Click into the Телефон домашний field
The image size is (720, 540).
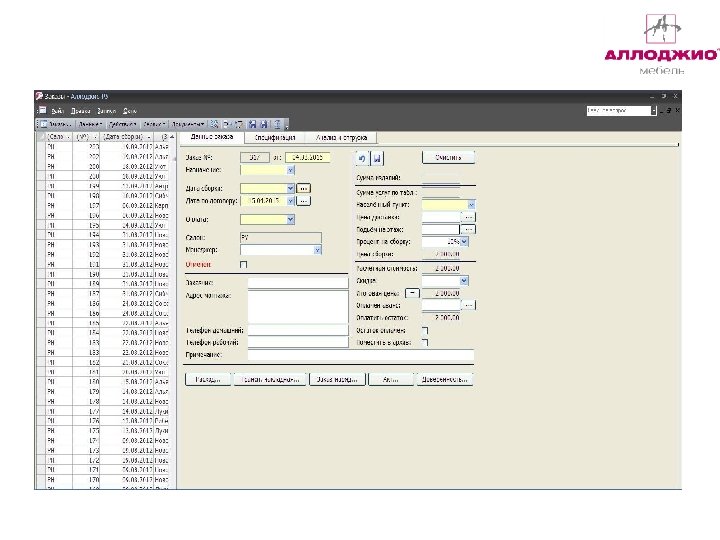point(298,330)
